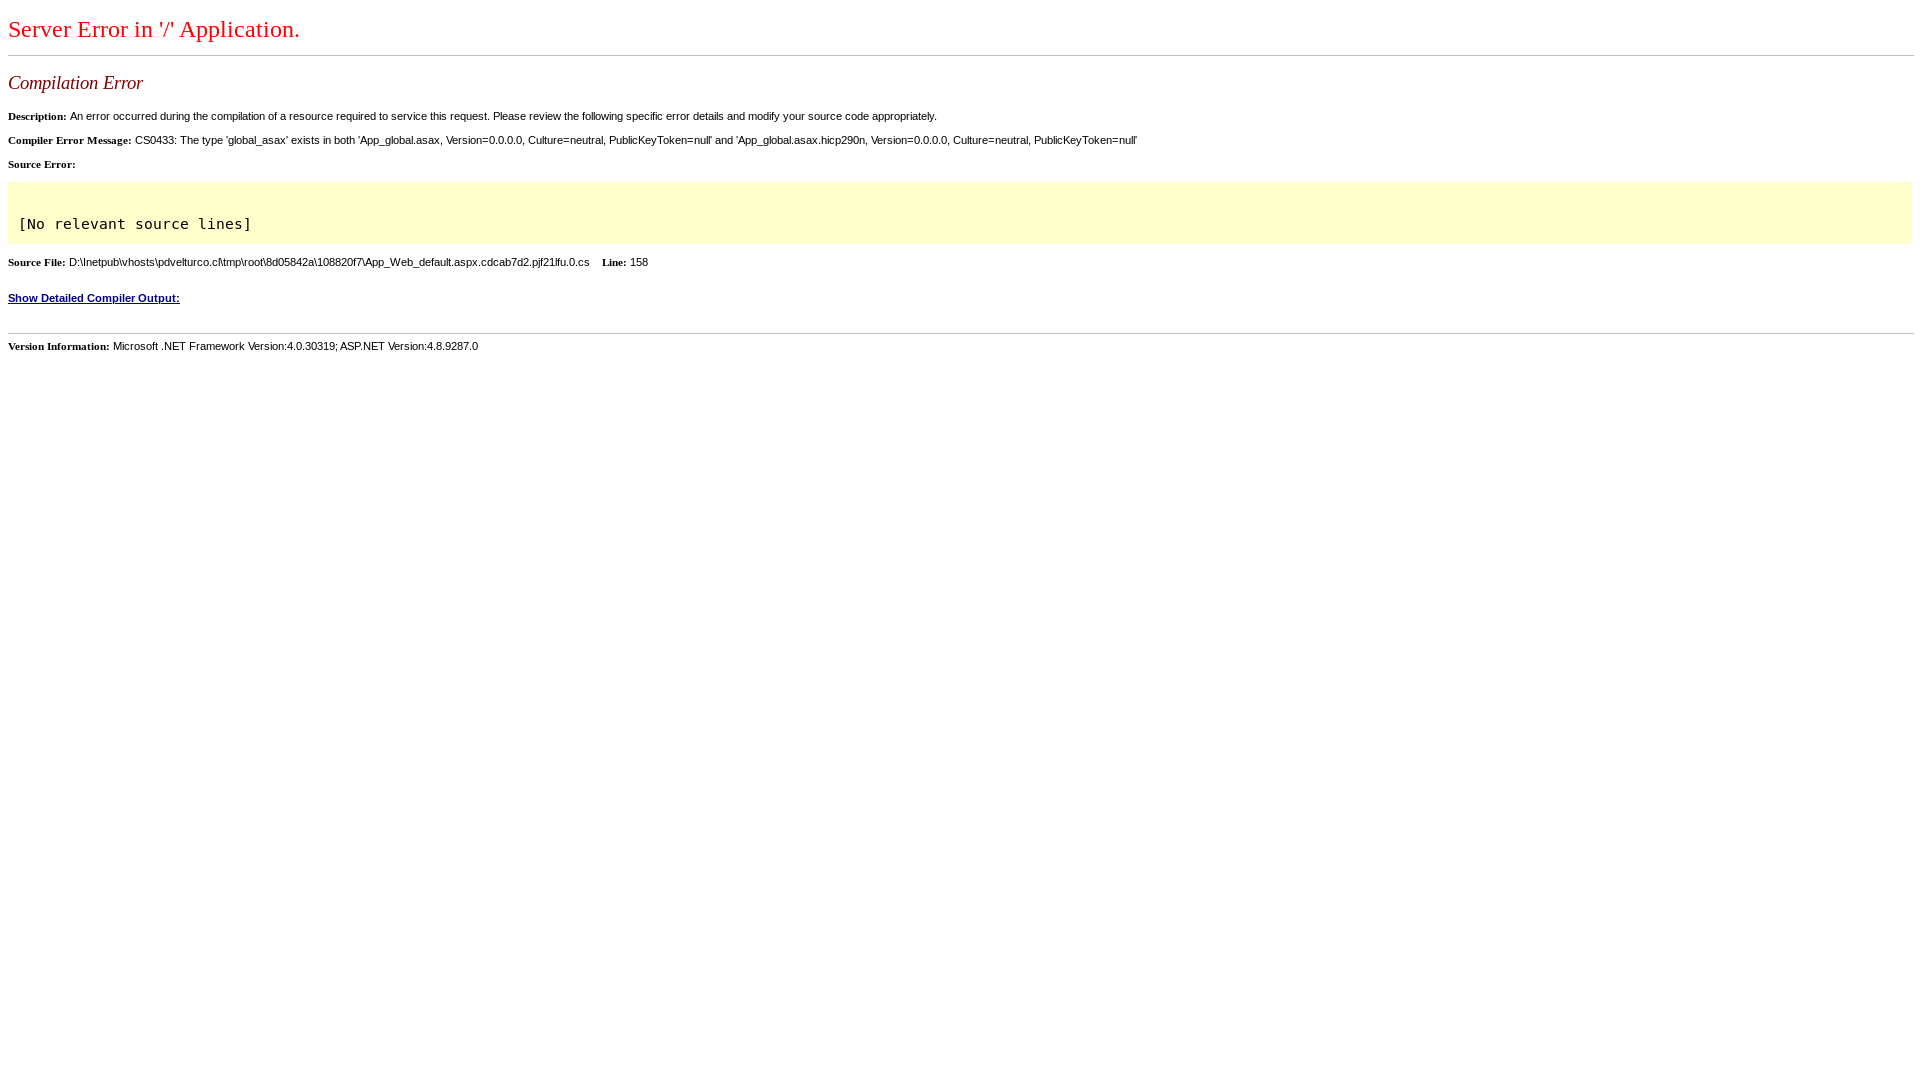This screenshot has height=1080, width=1920.
Task: Click the 'Source File:' label
Action: pos(37,262)
